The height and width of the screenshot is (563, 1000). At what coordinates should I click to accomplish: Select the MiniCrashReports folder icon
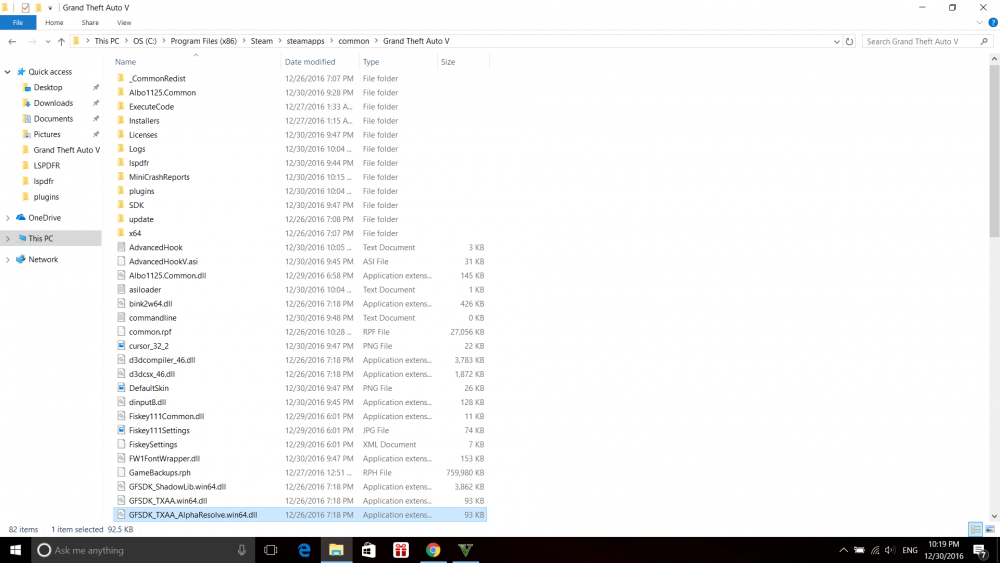click(121, 177)
